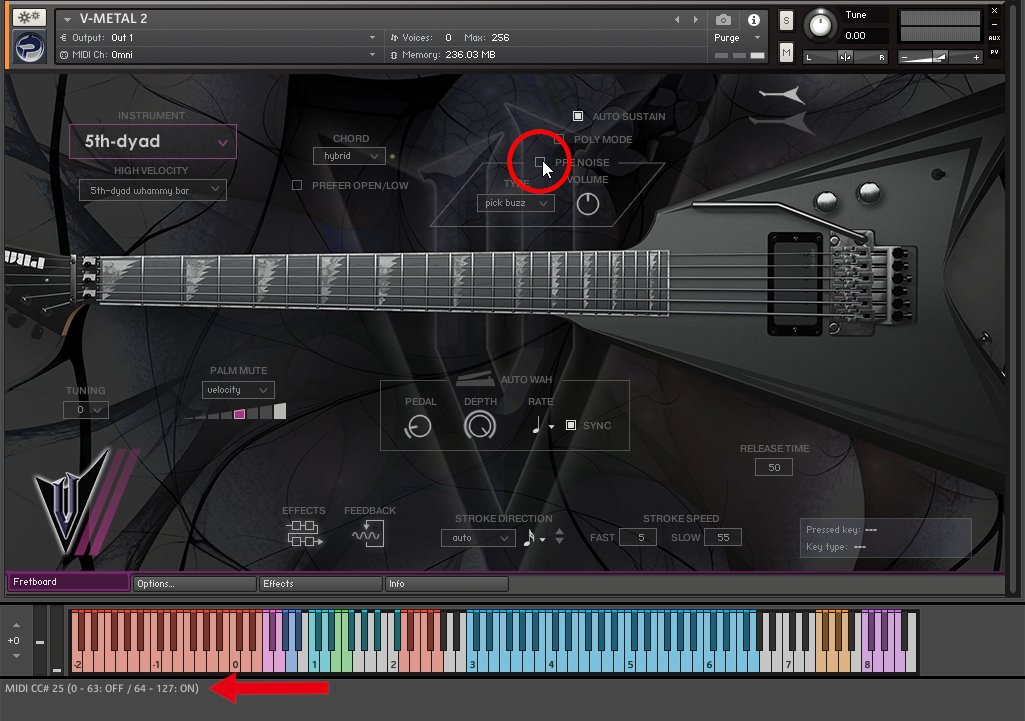Open the MIDI Ch Omni dropdown

point(218,55)
